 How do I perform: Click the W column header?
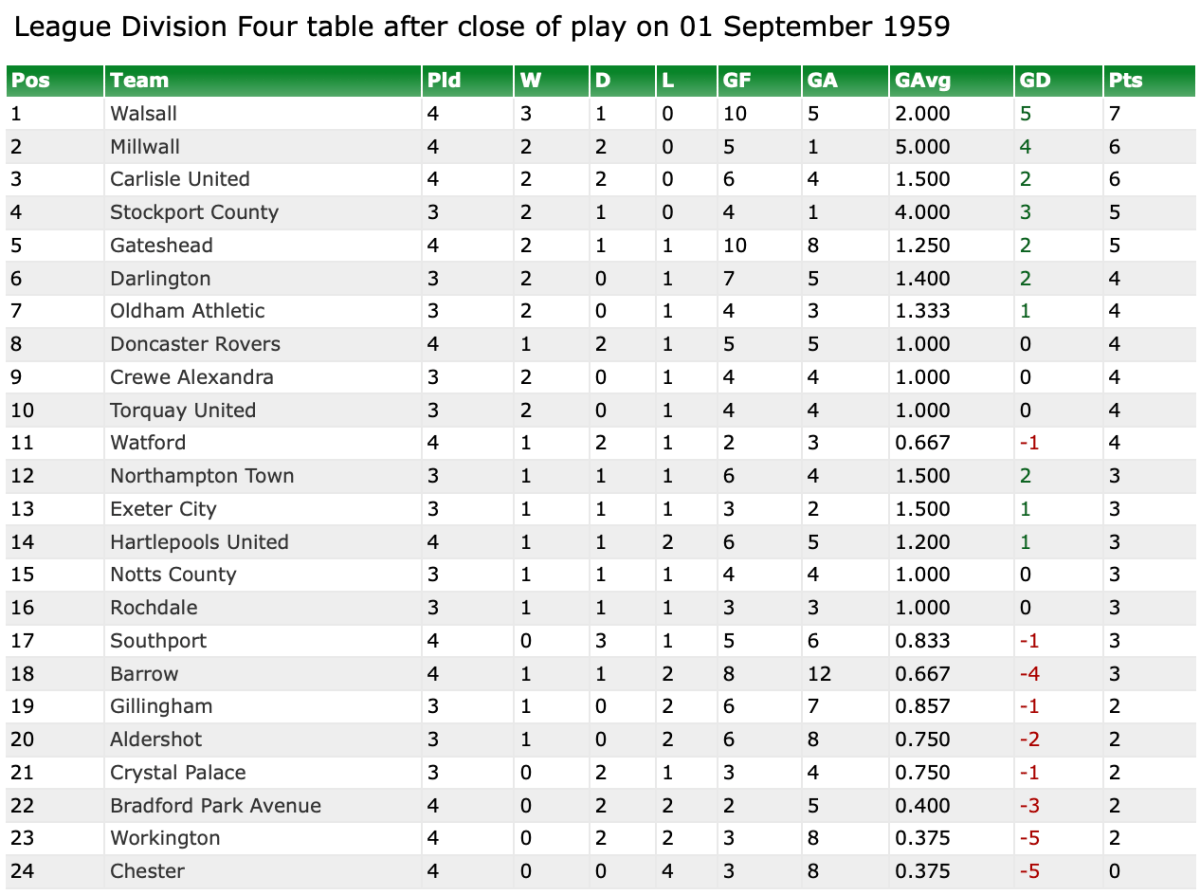tap(529, 81)
